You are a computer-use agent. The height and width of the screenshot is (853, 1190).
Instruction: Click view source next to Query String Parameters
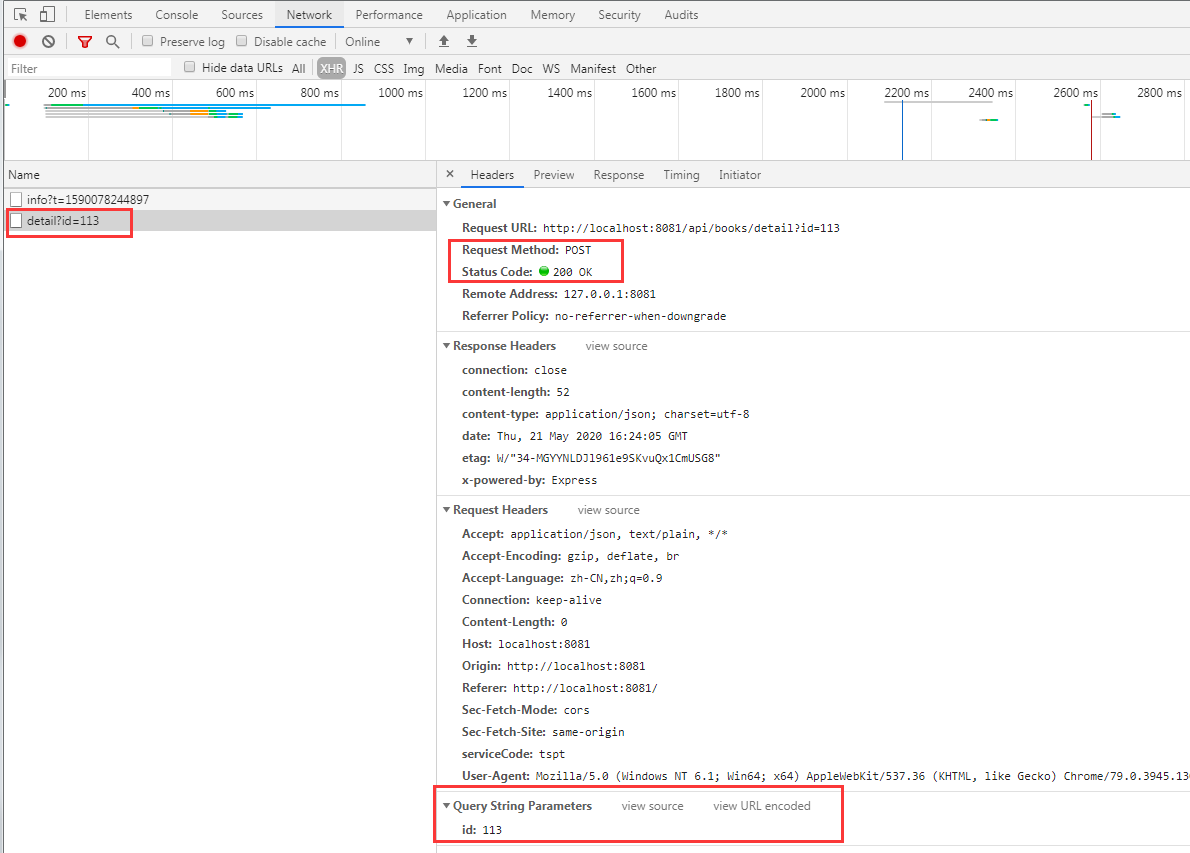(x=653, y=806)
